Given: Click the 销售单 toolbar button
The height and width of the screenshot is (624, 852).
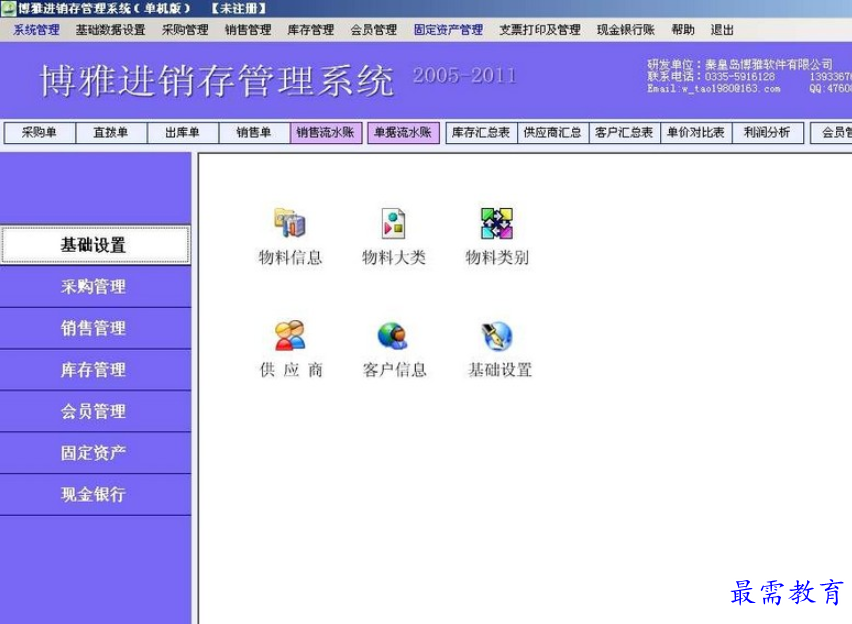Looking at the screenshot, I should click(x=254, y=133).
